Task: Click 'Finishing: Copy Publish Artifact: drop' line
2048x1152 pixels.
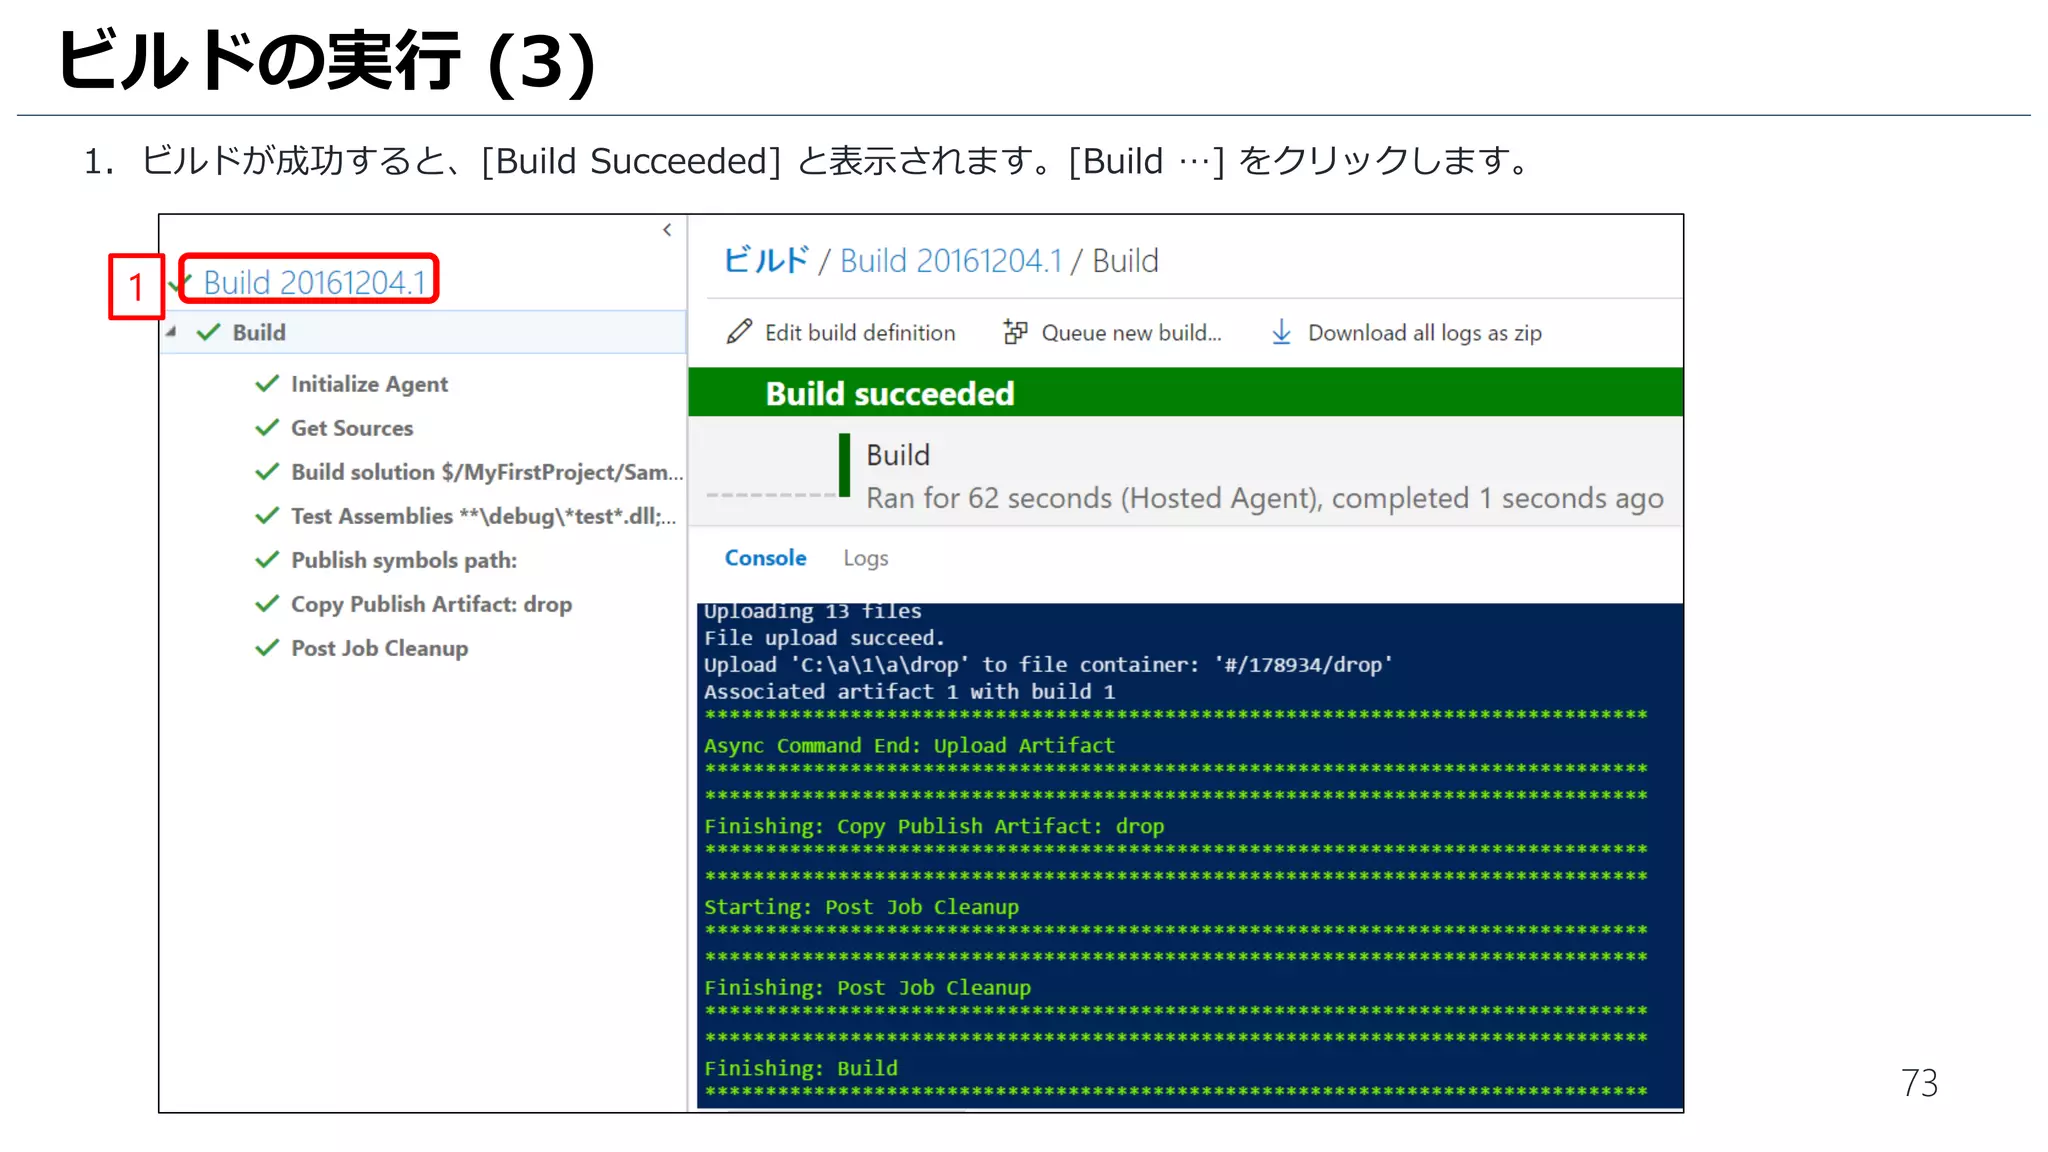Action: coord(934,826)
